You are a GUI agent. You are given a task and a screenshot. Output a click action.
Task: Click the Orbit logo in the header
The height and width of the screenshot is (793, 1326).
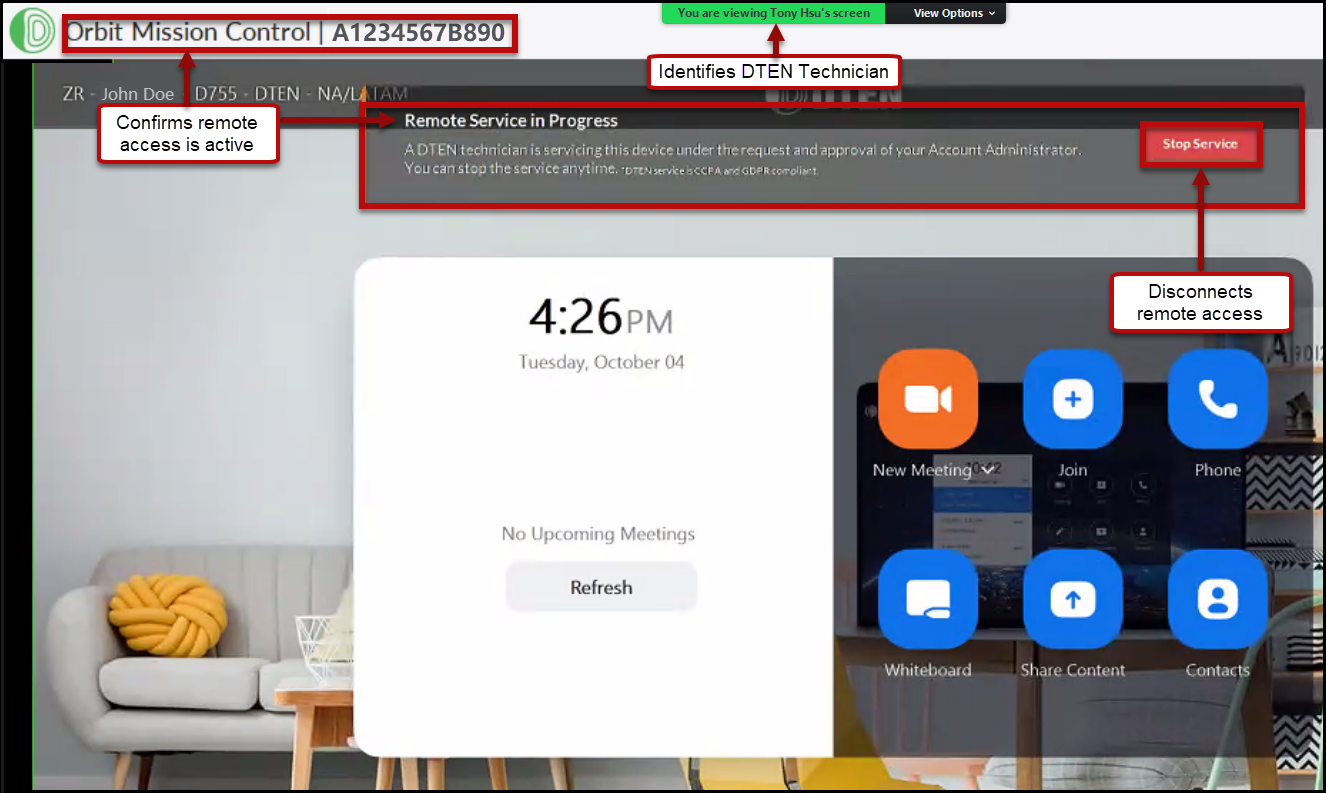(33, 32)
